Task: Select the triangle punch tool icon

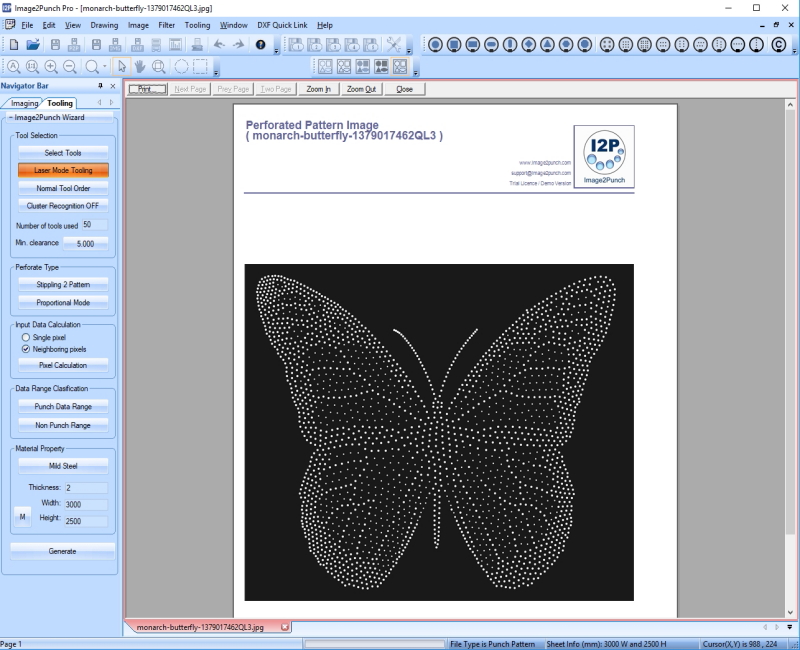Action: click(547, 45)
